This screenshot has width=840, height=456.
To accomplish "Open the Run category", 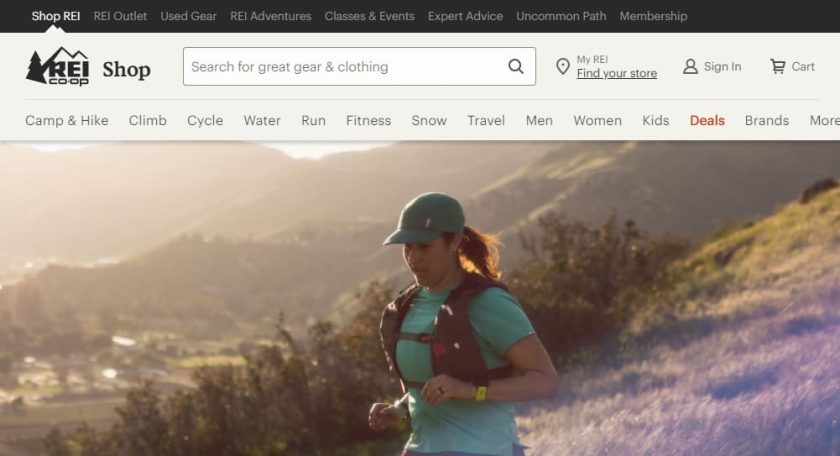I will pos(313,121).
